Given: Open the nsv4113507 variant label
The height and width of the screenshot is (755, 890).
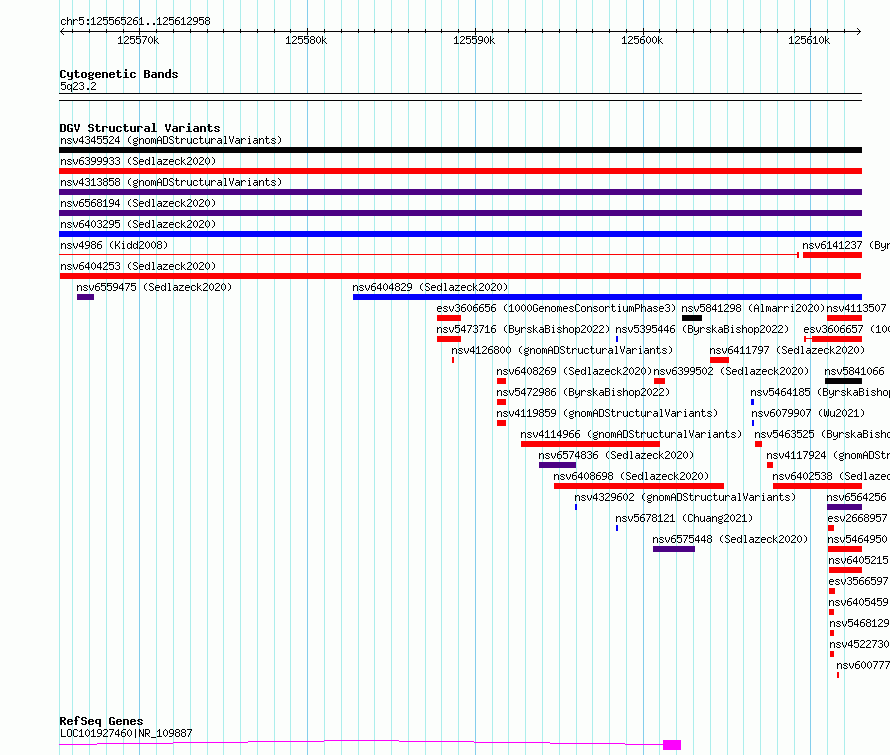Looking at the screenshot, I should pos(857,308).
